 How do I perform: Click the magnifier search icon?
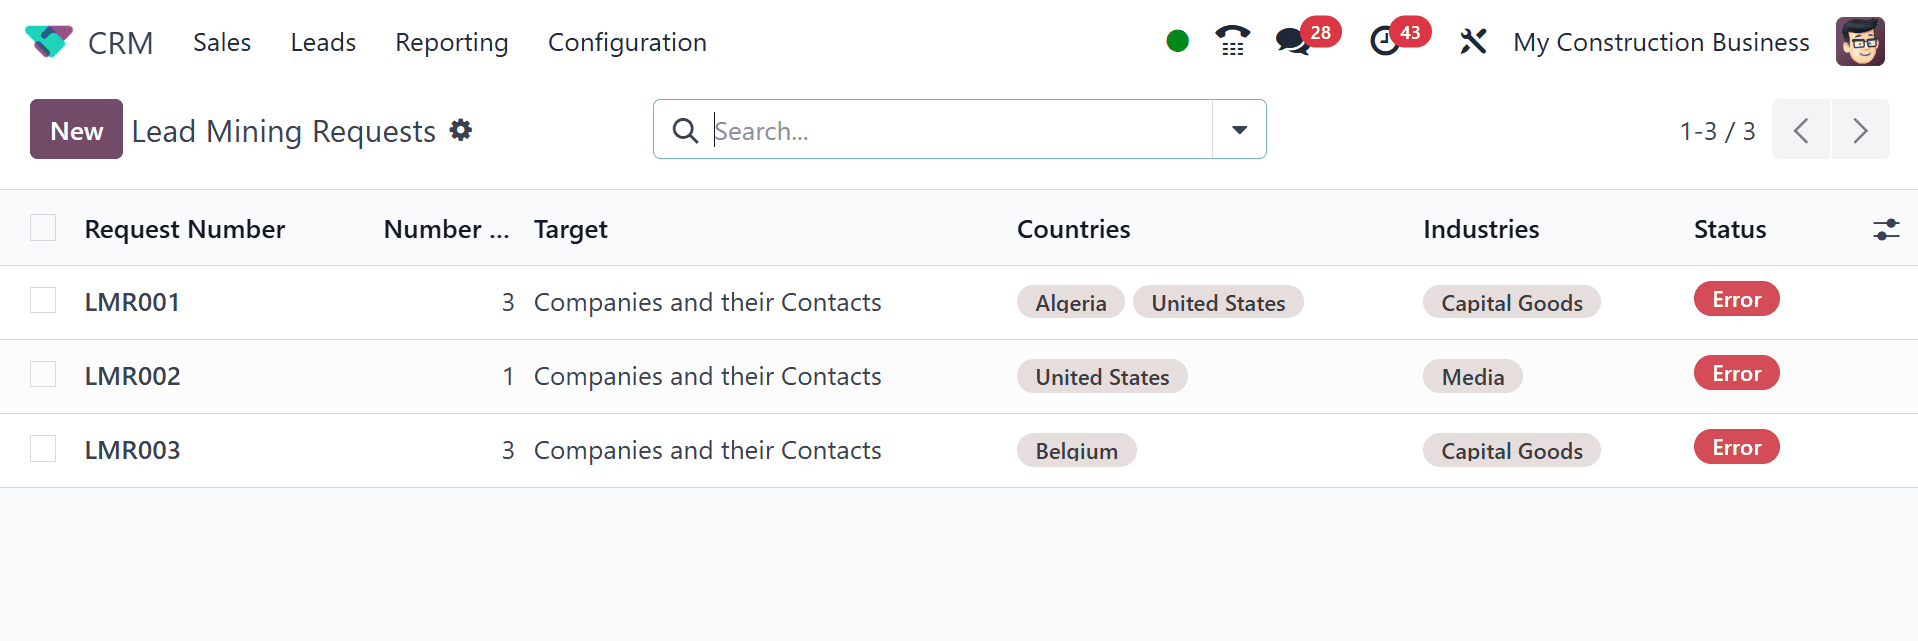click(x=685, y=130)
